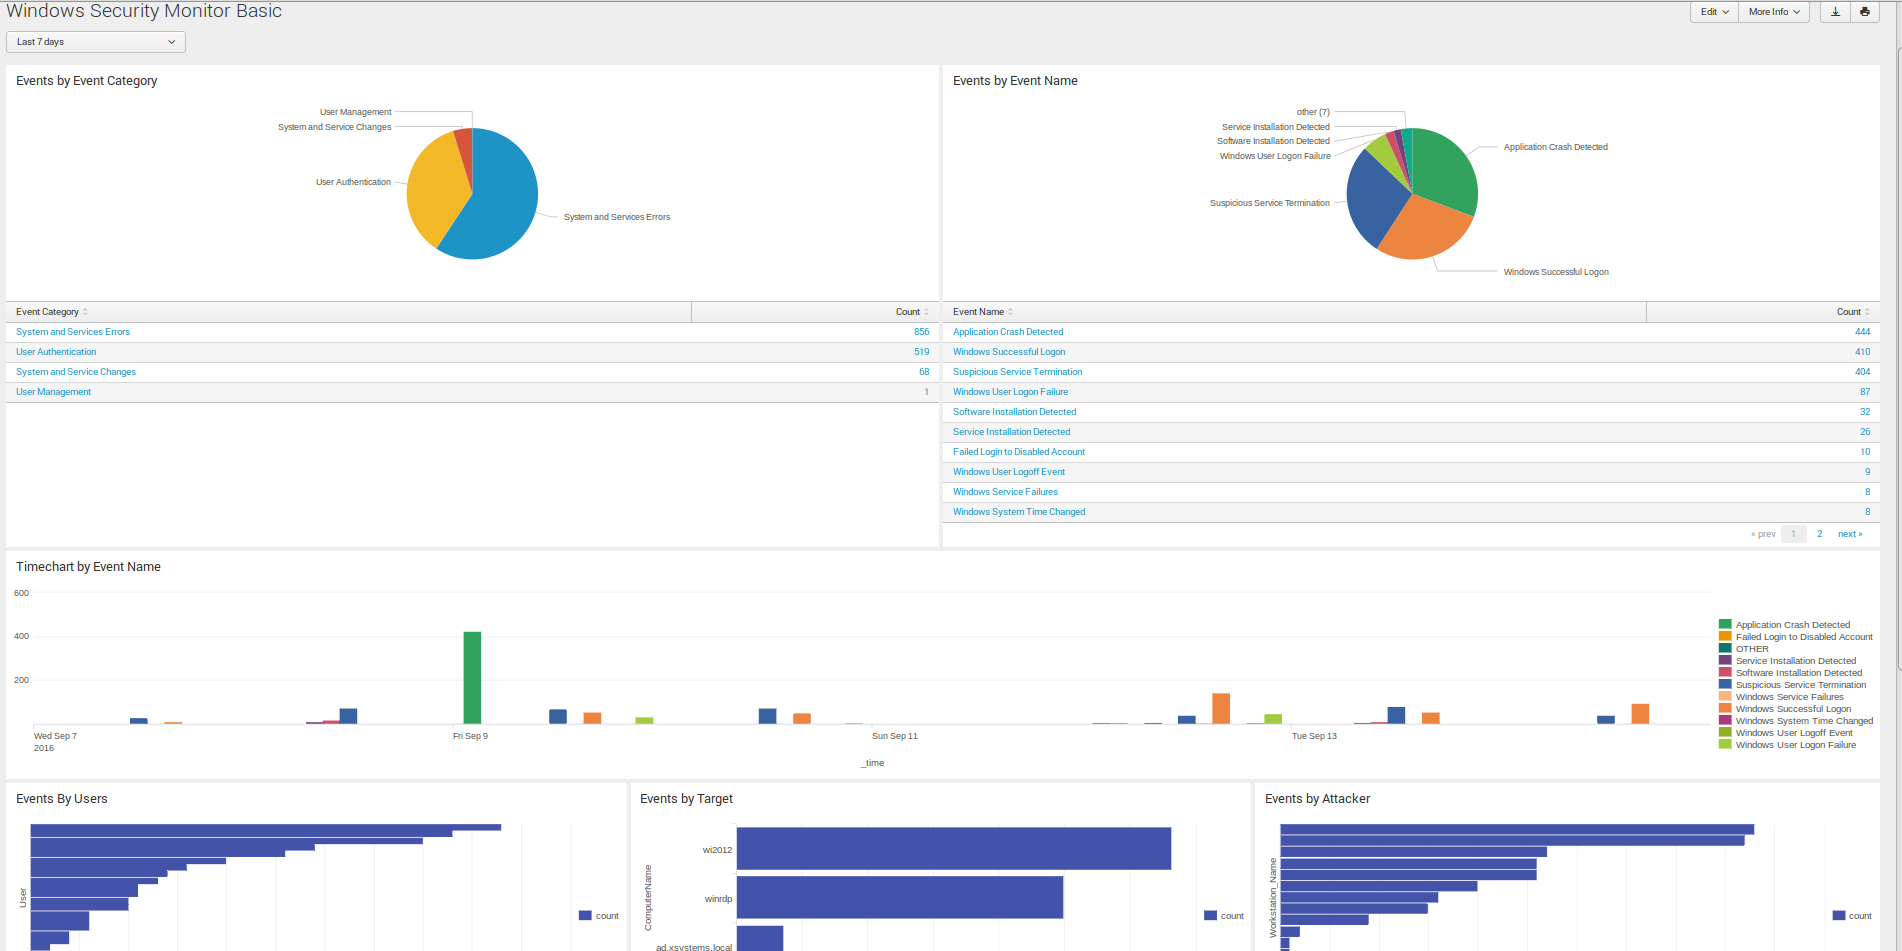1902x951 pixels.
Task: Click sort icon beside Event Name header
Action: [1010, 312]
